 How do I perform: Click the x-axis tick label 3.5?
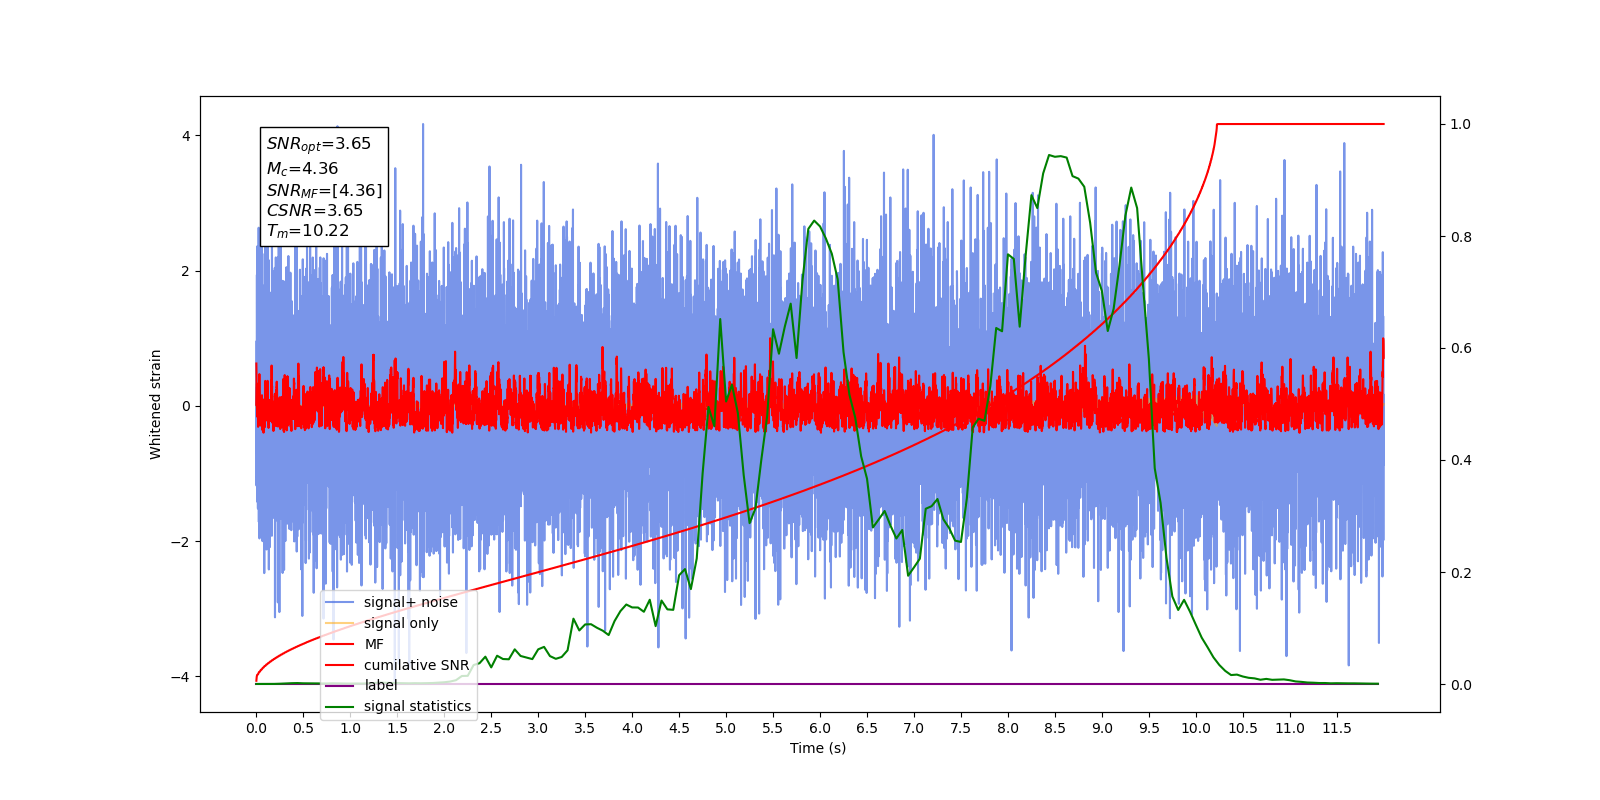[585, 728]
